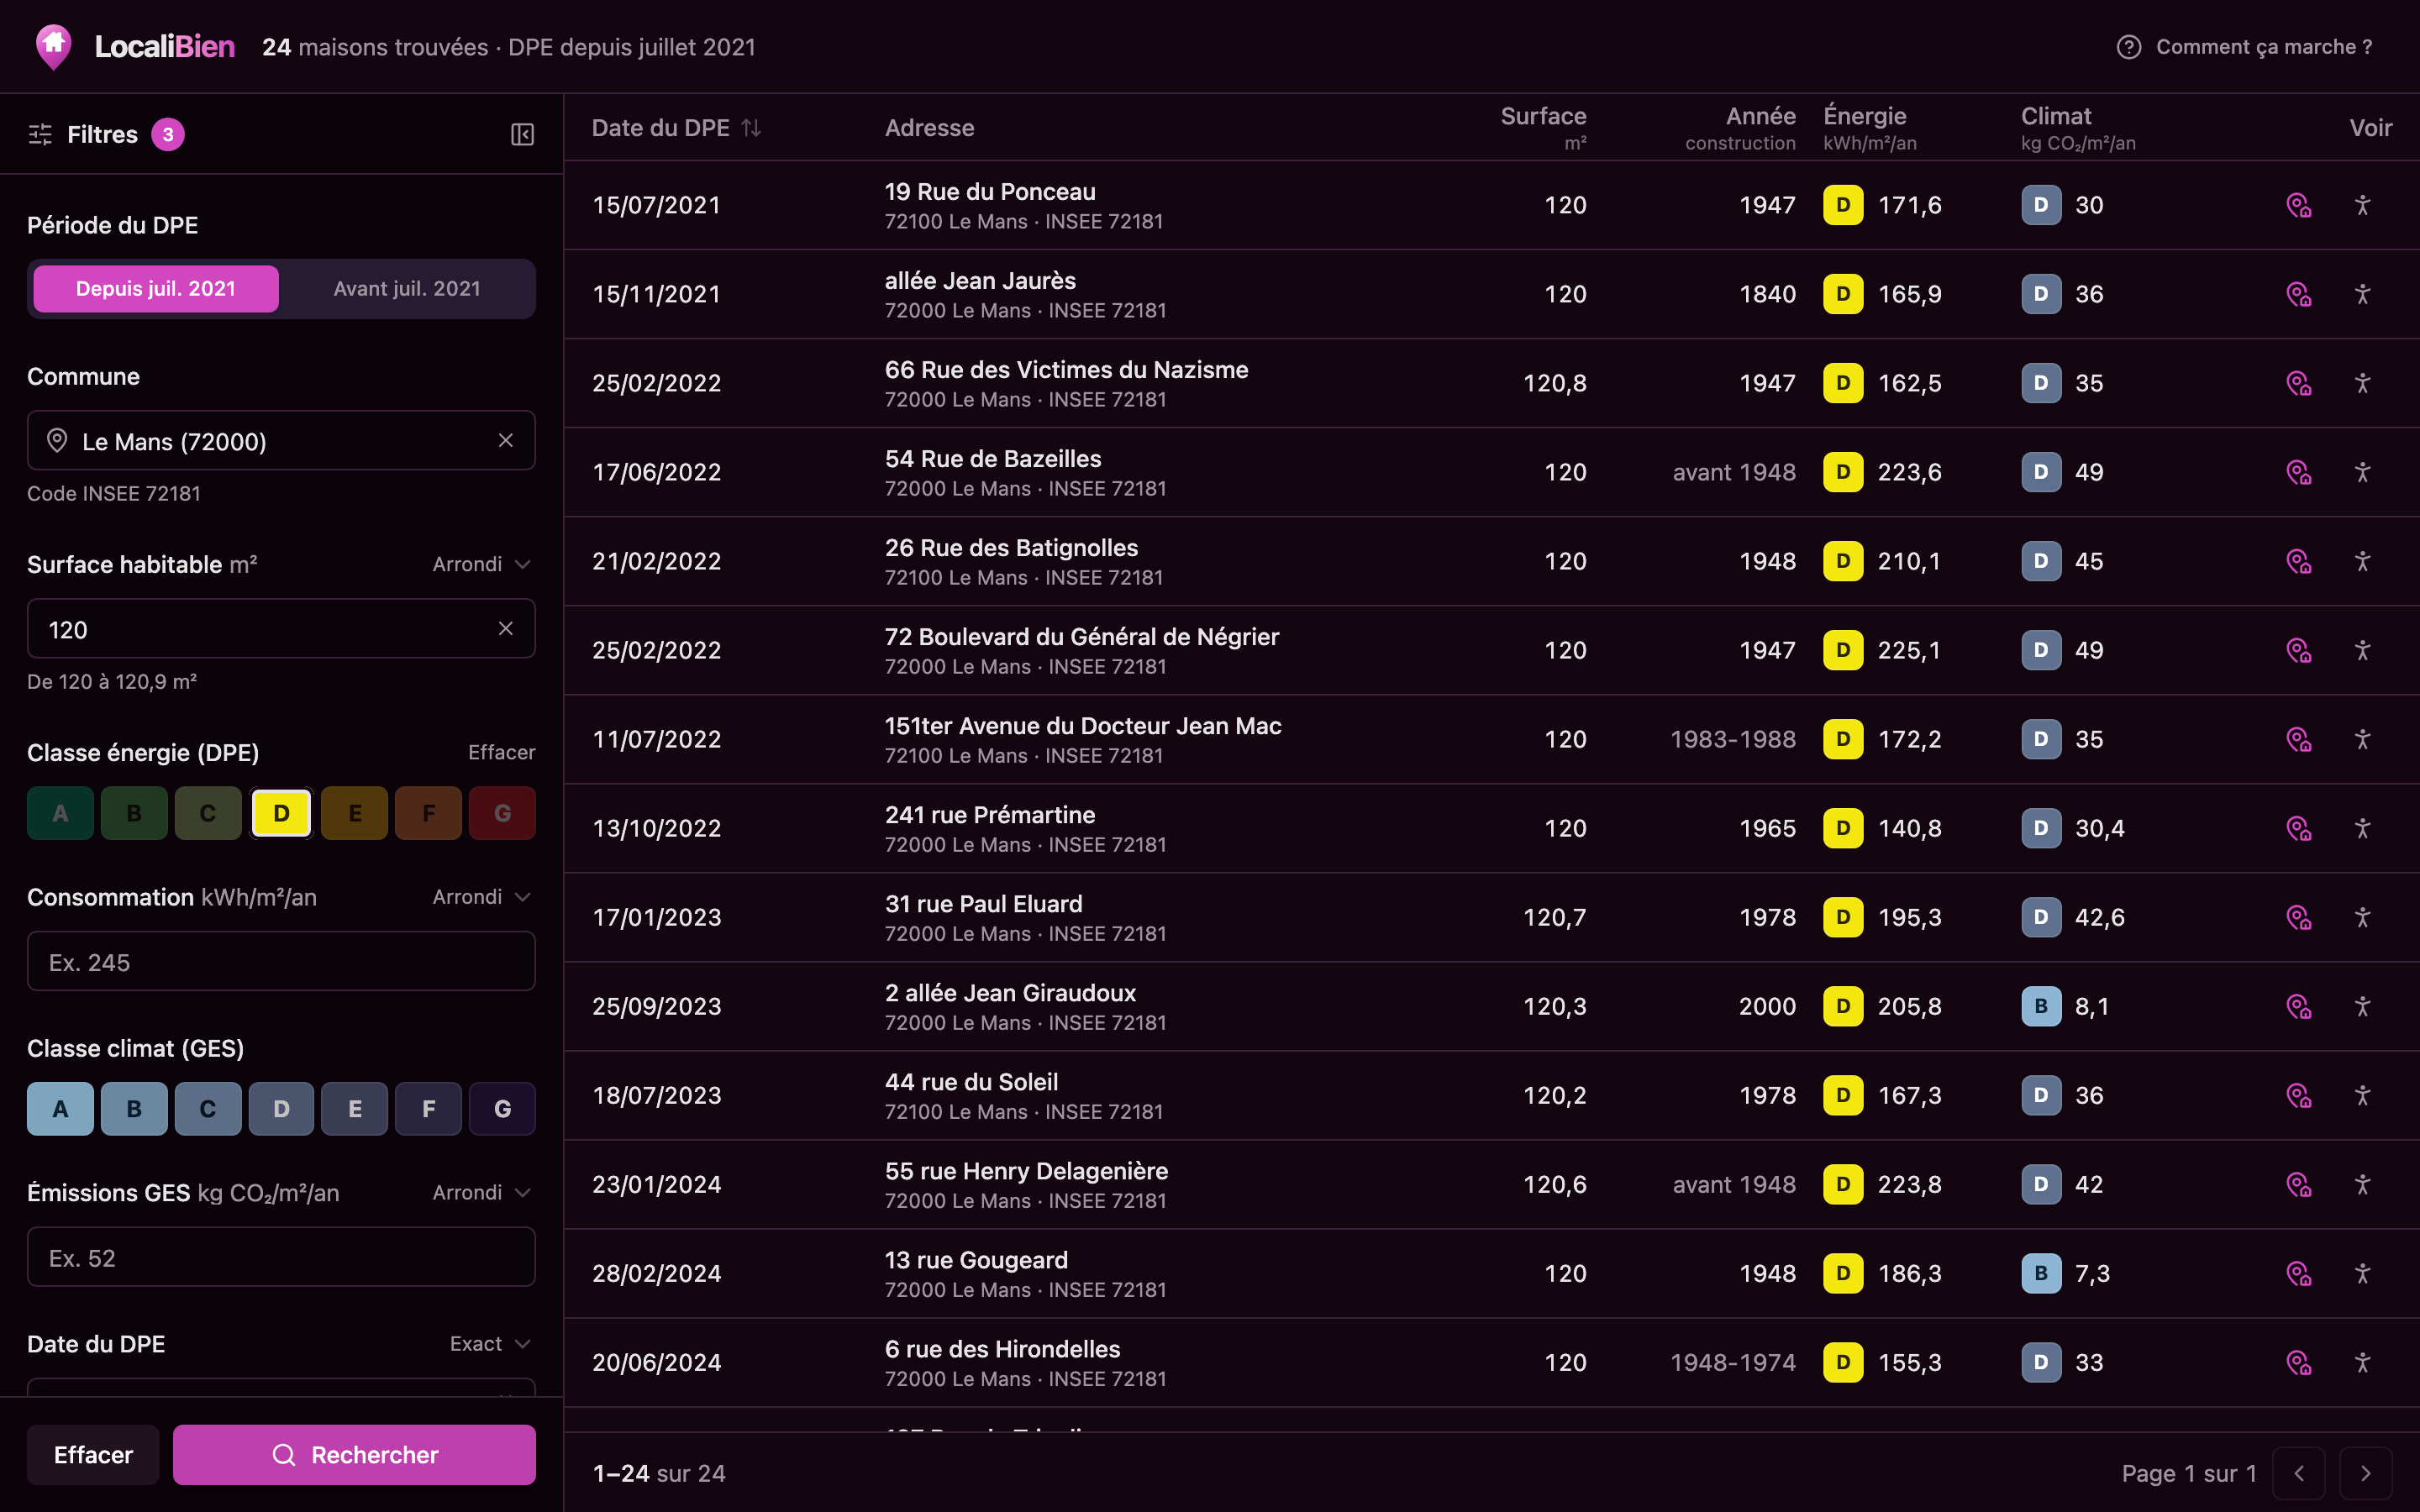Open Émissions GES Arrondi dropdown

tap(481, 1192)
